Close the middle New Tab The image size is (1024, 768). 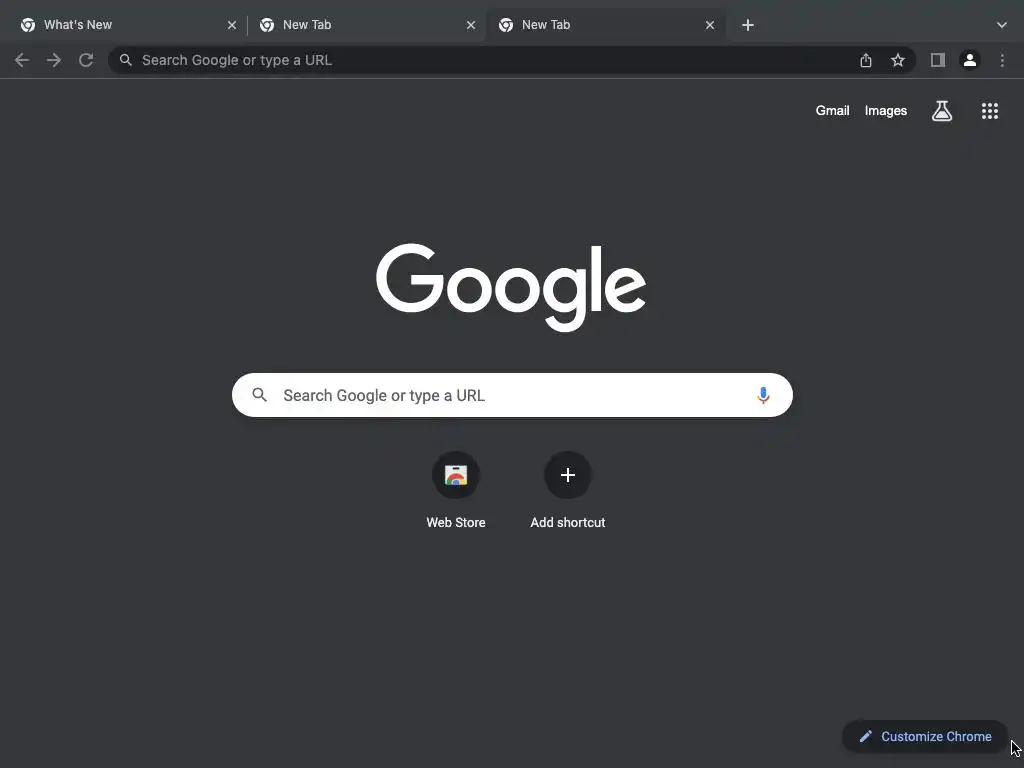471,25
